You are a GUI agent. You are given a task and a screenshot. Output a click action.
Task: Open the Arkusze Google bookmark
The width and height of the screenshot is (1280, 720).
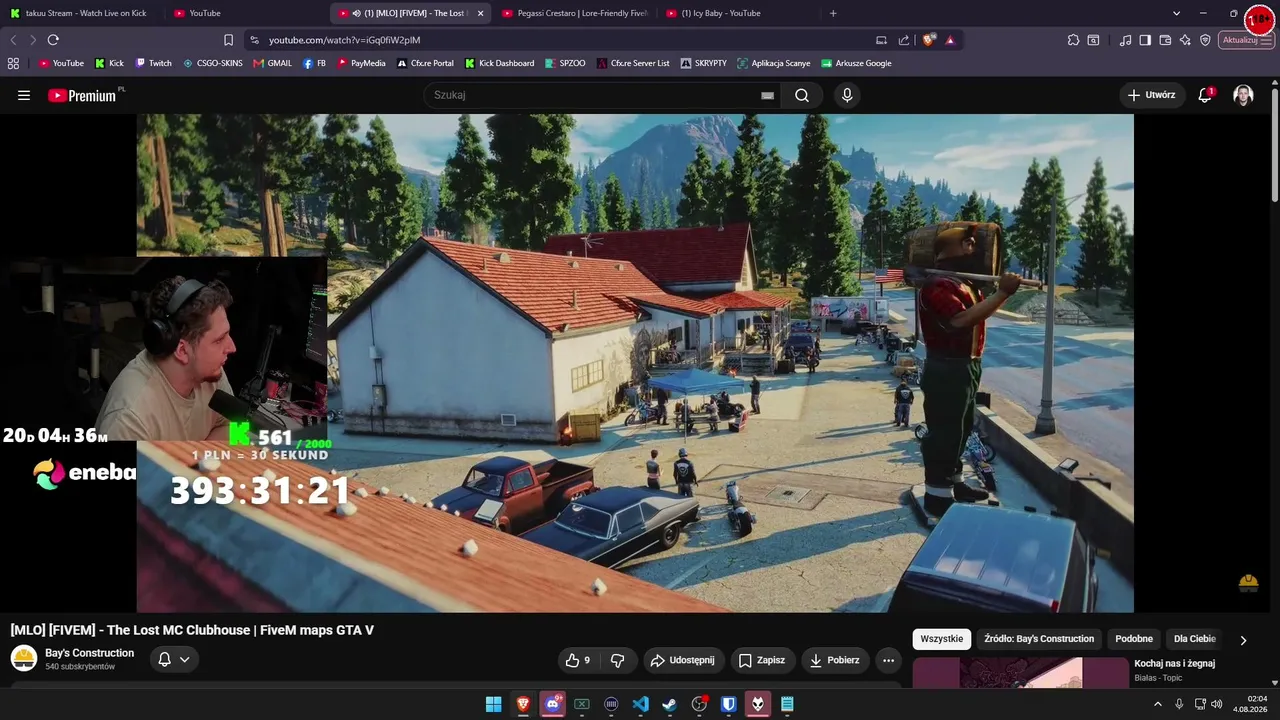point(856,63)
